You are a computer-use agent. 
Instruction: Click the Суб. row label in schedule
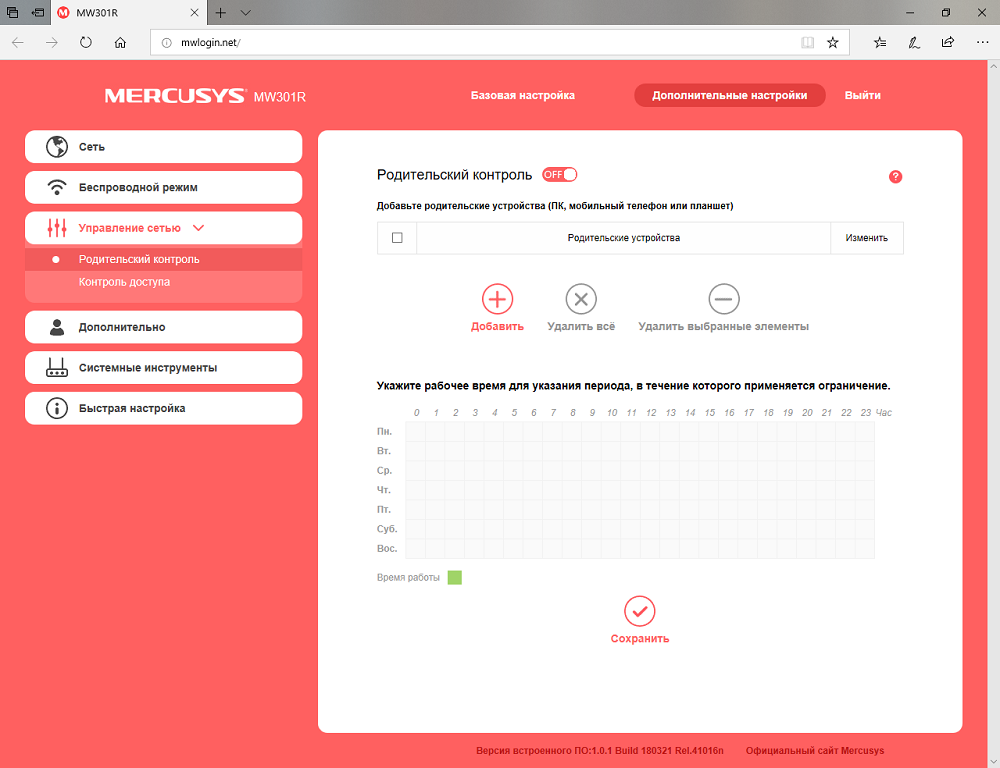[387, 529]
